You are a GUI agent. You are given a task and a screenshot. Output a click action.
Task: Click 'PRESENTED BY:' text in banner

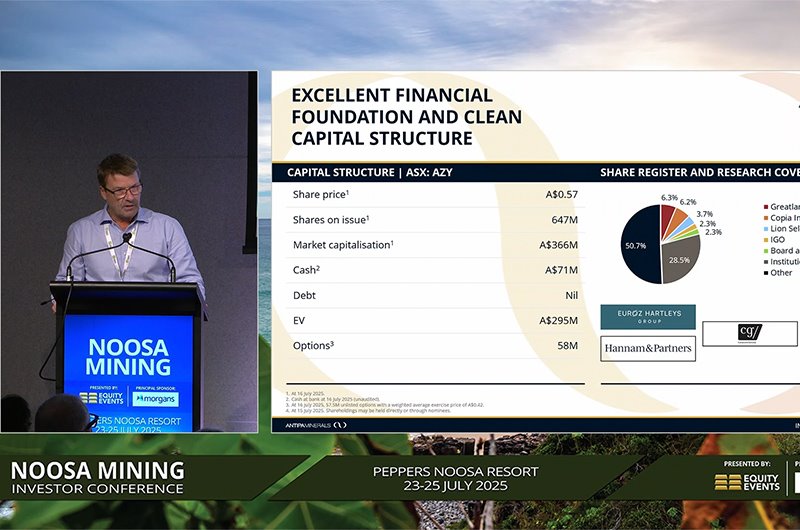point(747,464)
